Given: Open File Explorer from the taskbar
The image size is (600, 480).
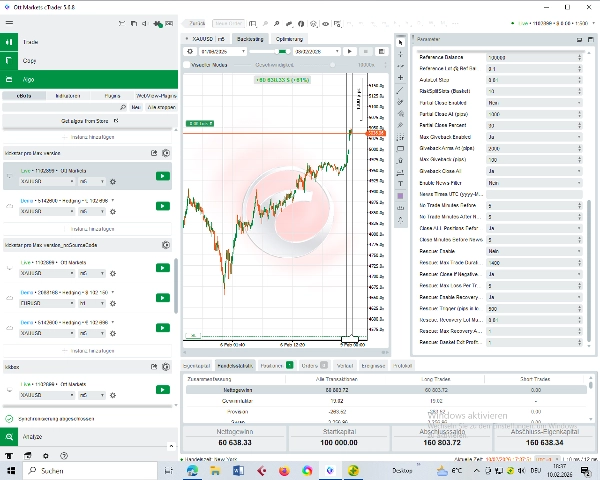Looking at the screenshot, I should point(215,471).
